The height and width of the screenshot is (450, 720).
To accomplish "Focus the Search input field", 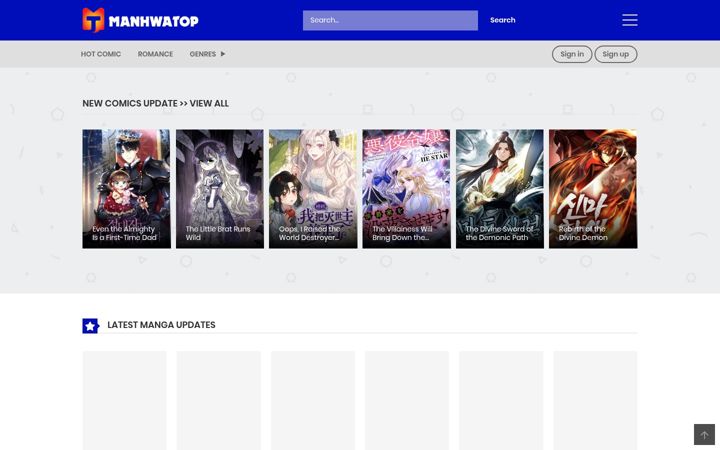I will (x=390, y=20).
